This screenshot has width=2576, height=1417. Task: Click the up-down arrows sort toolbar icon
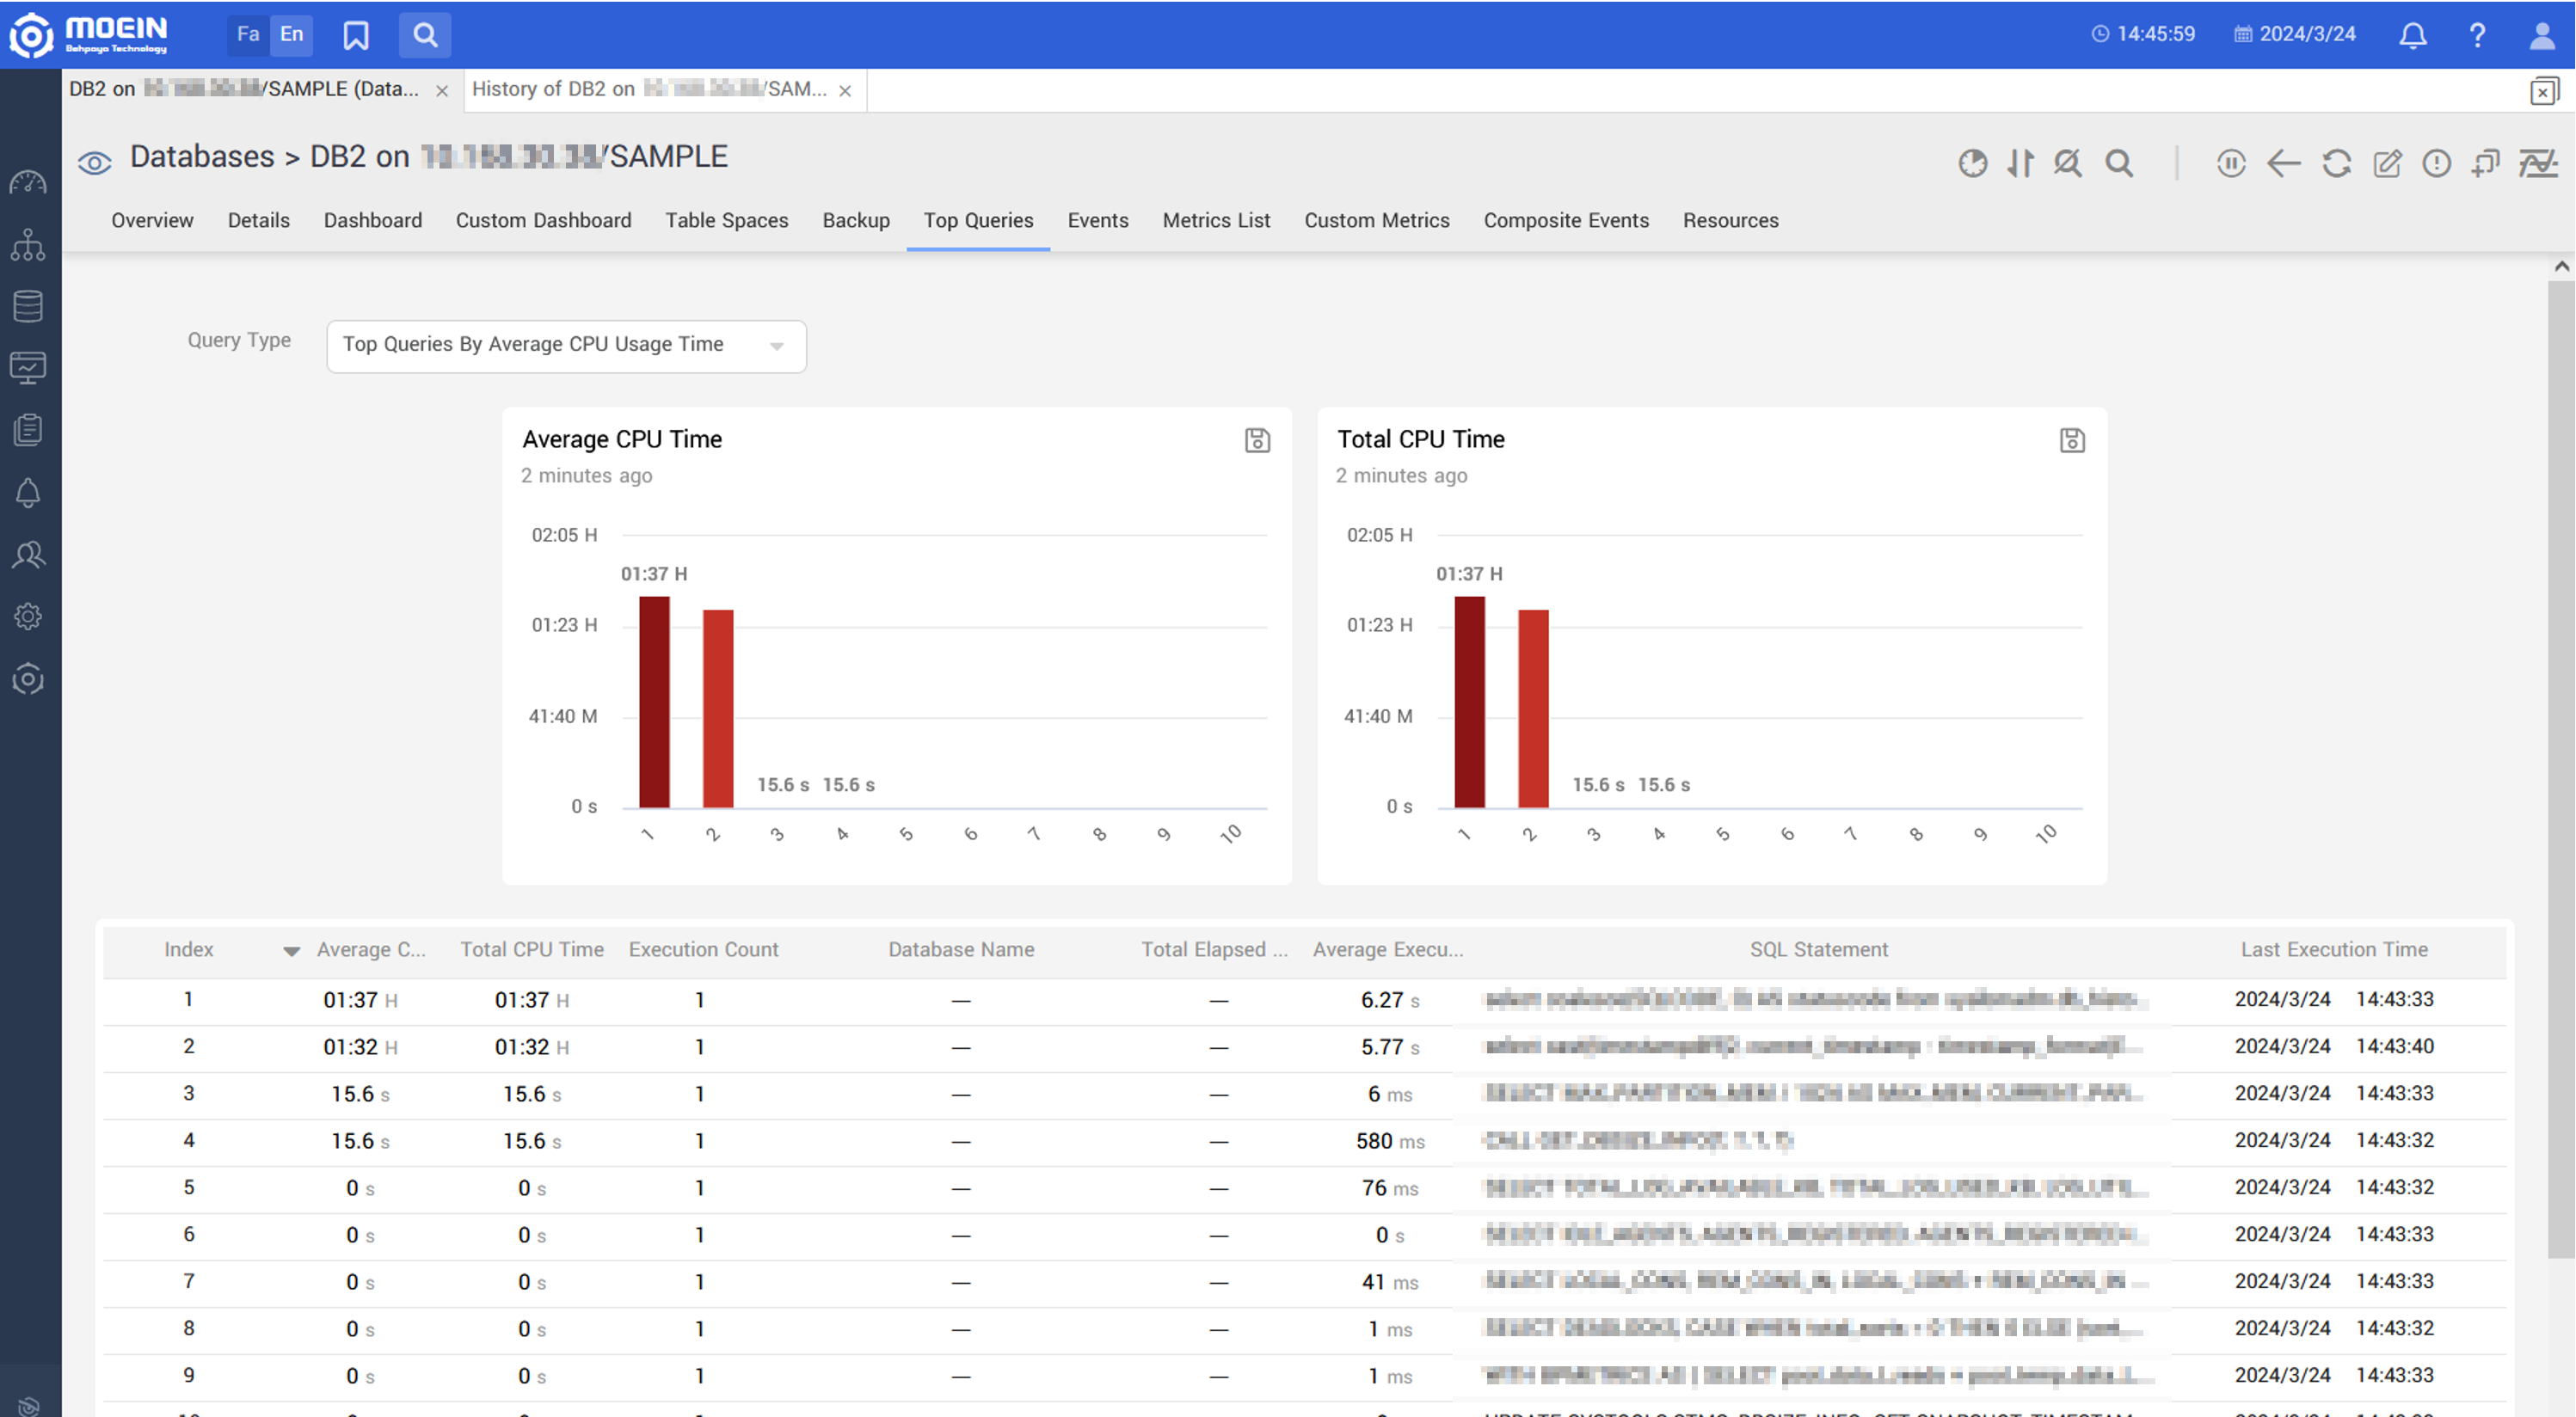[x=2020, y=163]
